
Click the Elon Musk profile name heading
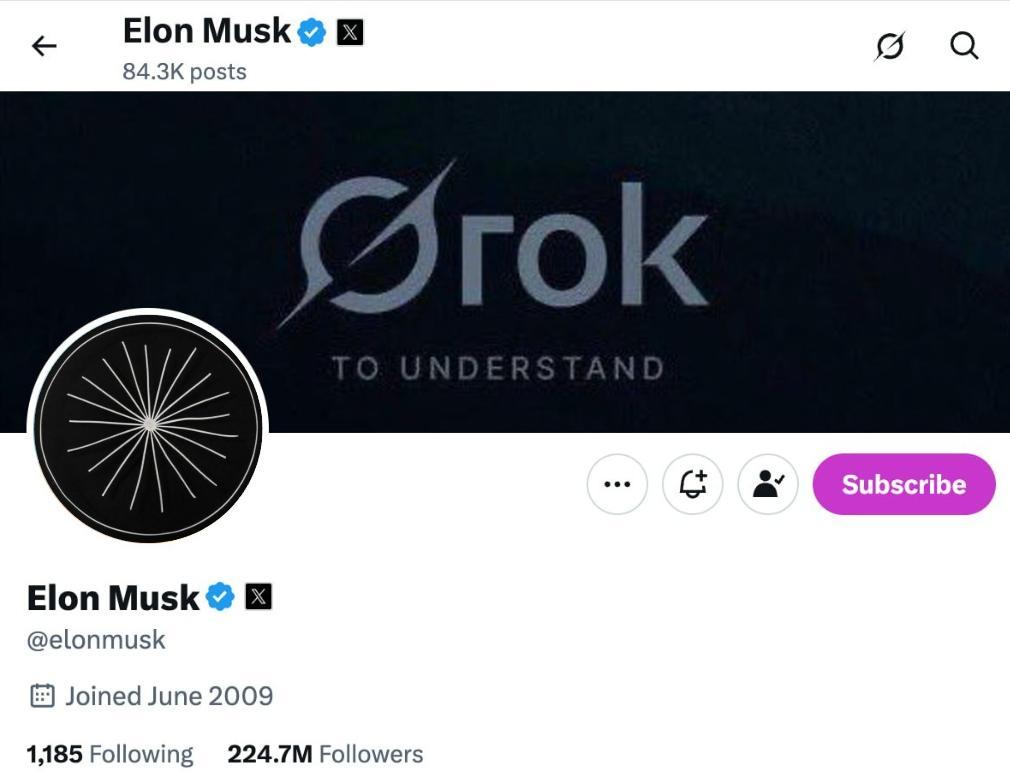[x=113, y=598]
